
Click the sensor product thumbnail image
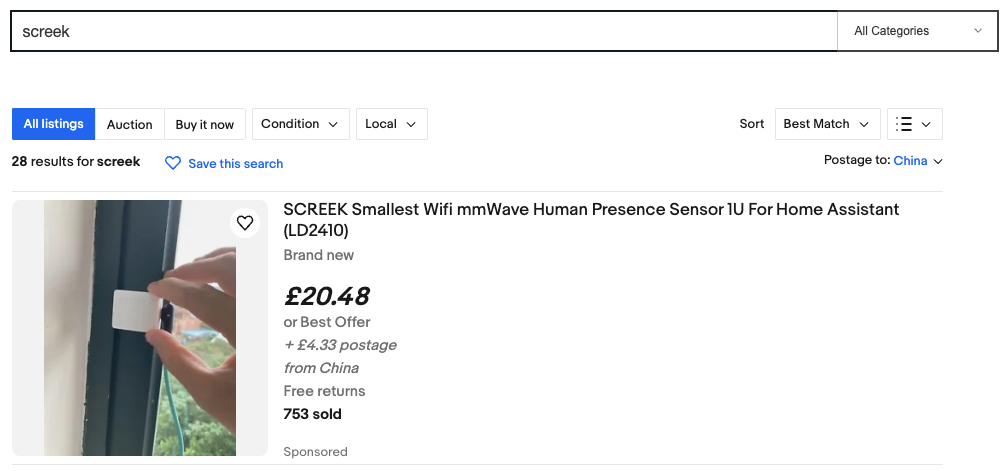click(140, 328)
